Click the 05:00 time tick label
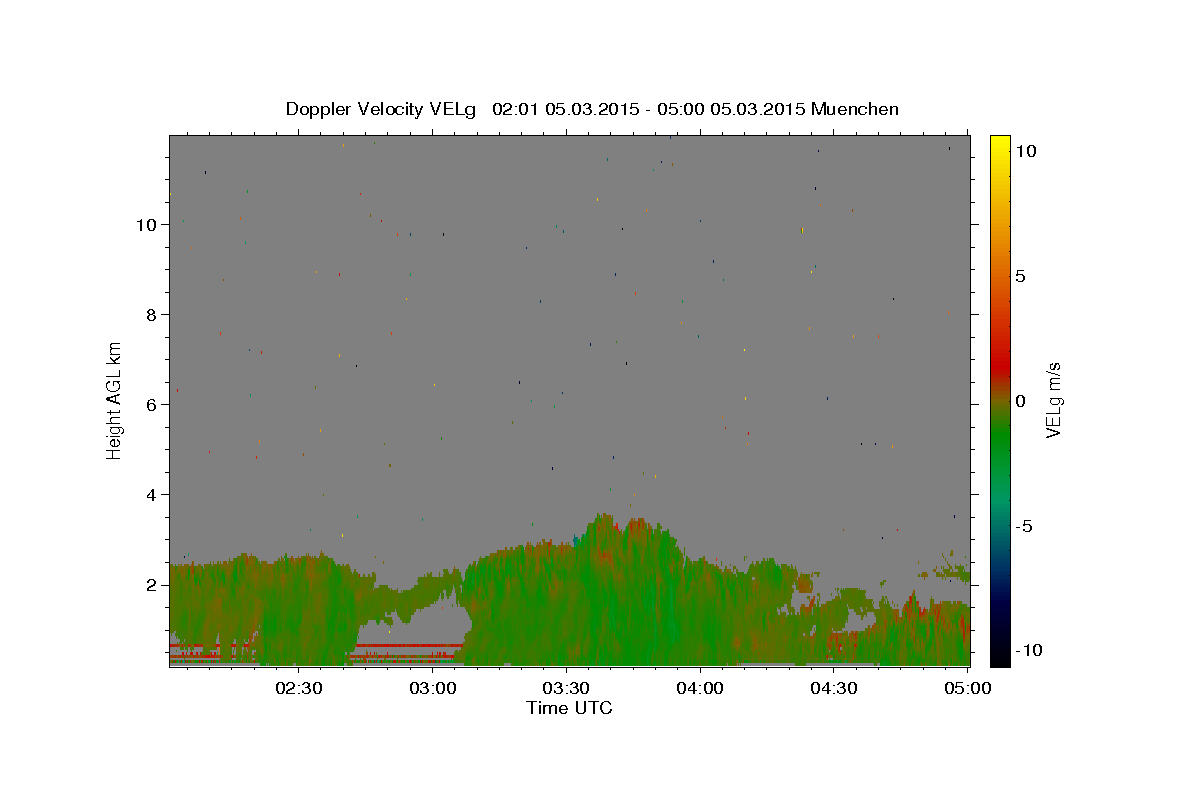Image resolution: width=1200 pixels, height=800 pixels. pyautogui.click(x=967, y=688)
